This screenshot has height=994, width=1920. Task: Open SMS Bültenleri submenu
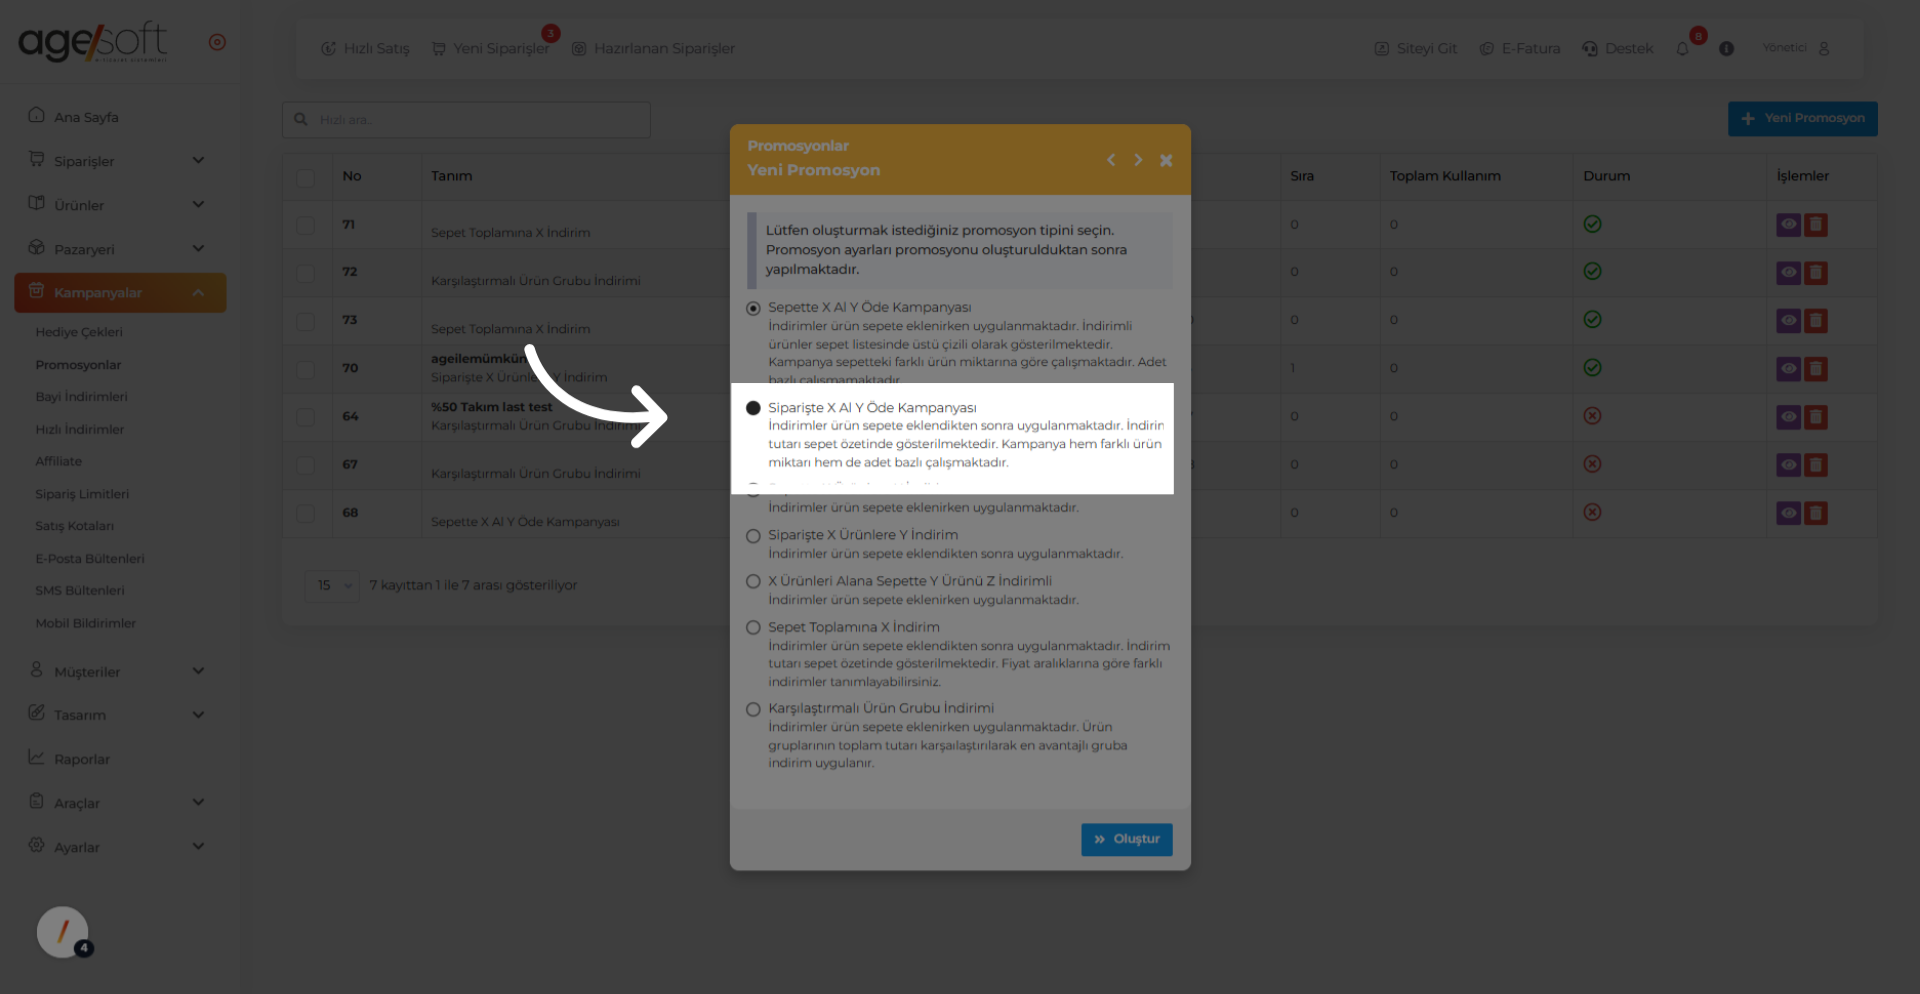80,590
